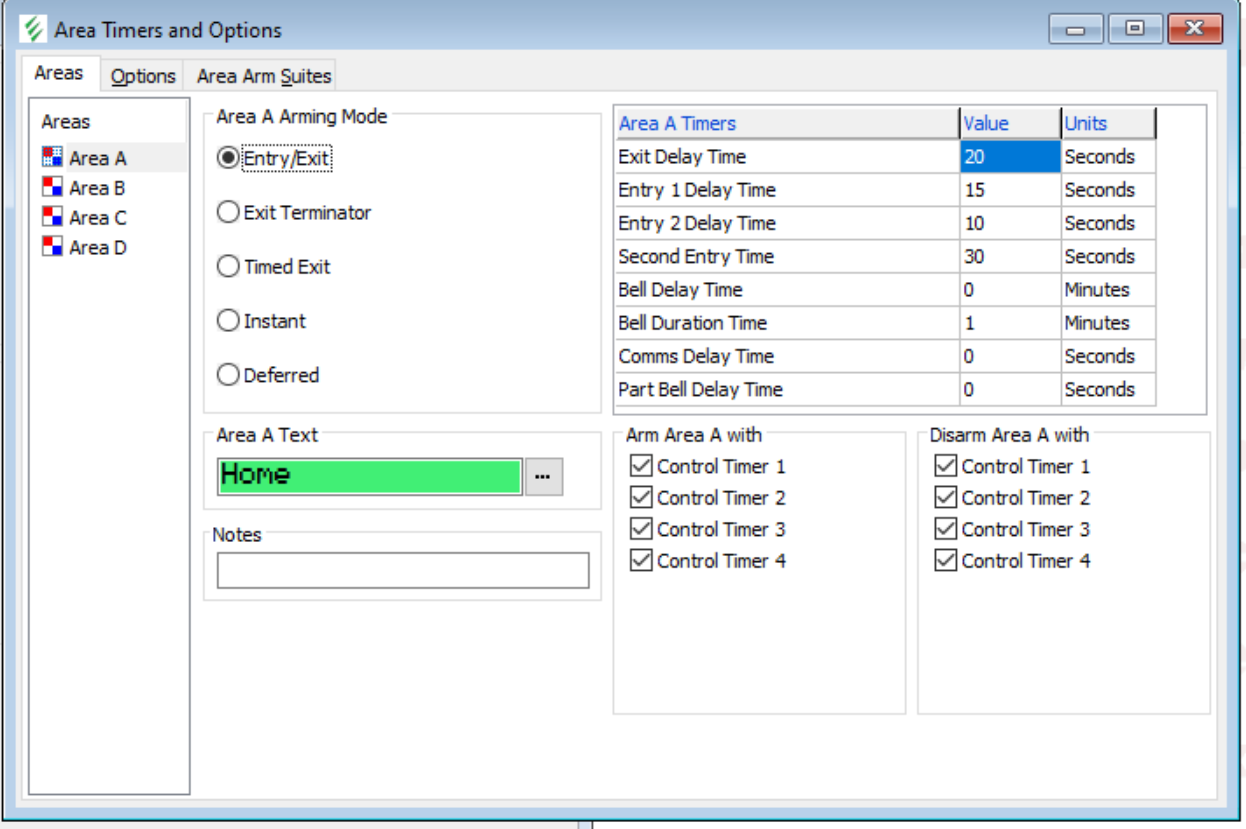1246x829 pixels.
Task: Click the ellipsis button beside Home text
Action: 543,477
